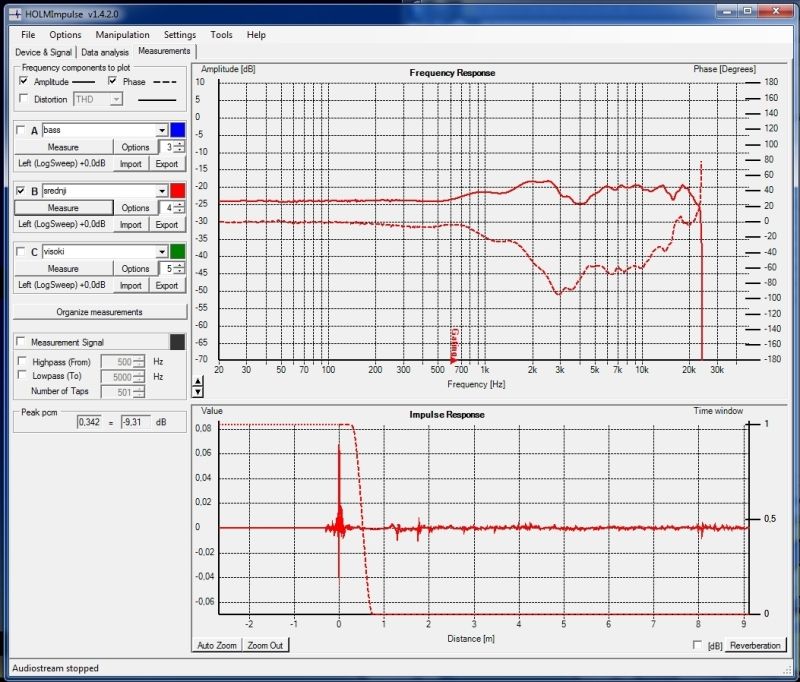Click the Reverberation button
The width and height of the screenshot is (800, 682).
[x=755, y=645]
